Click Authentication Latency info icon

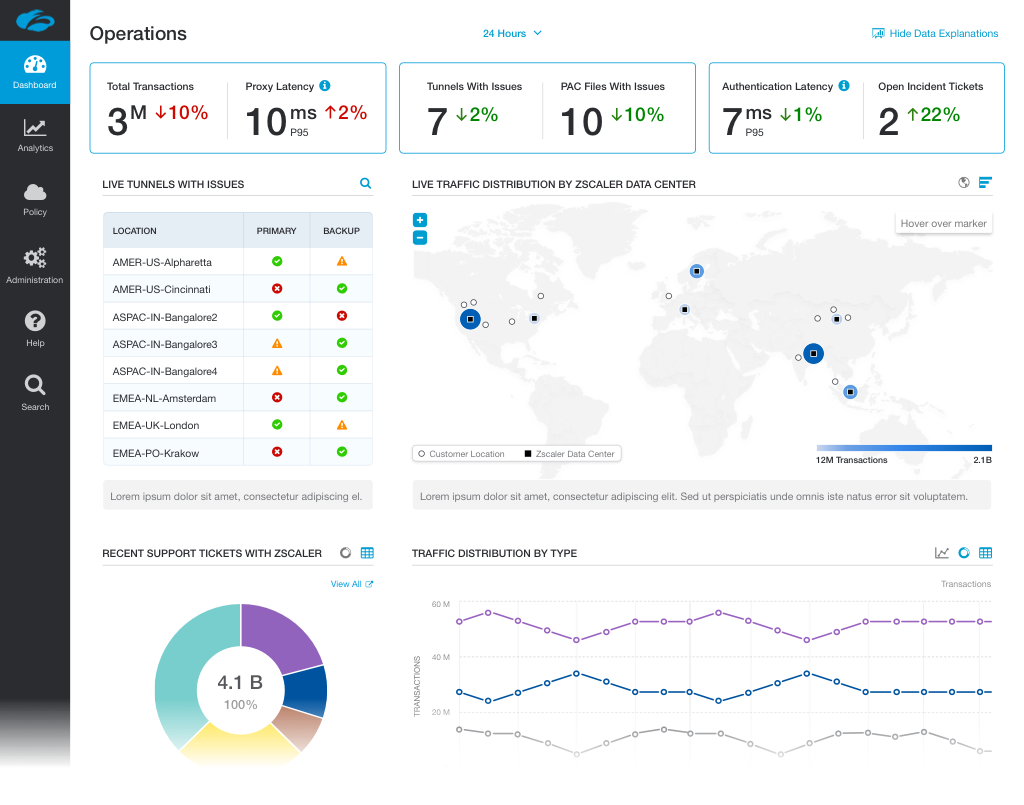844,87
